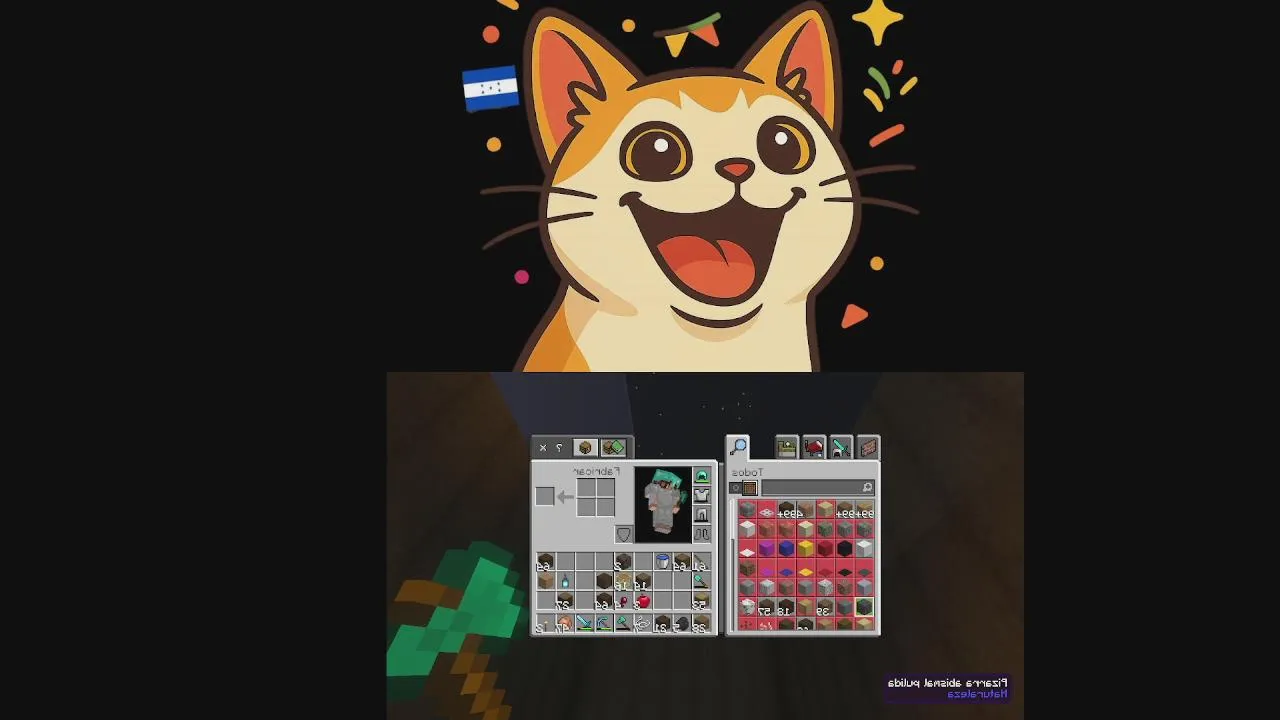Click the leggings armor slot
The width and height of the screenshot is (1280, 720).
pos(702,515)
